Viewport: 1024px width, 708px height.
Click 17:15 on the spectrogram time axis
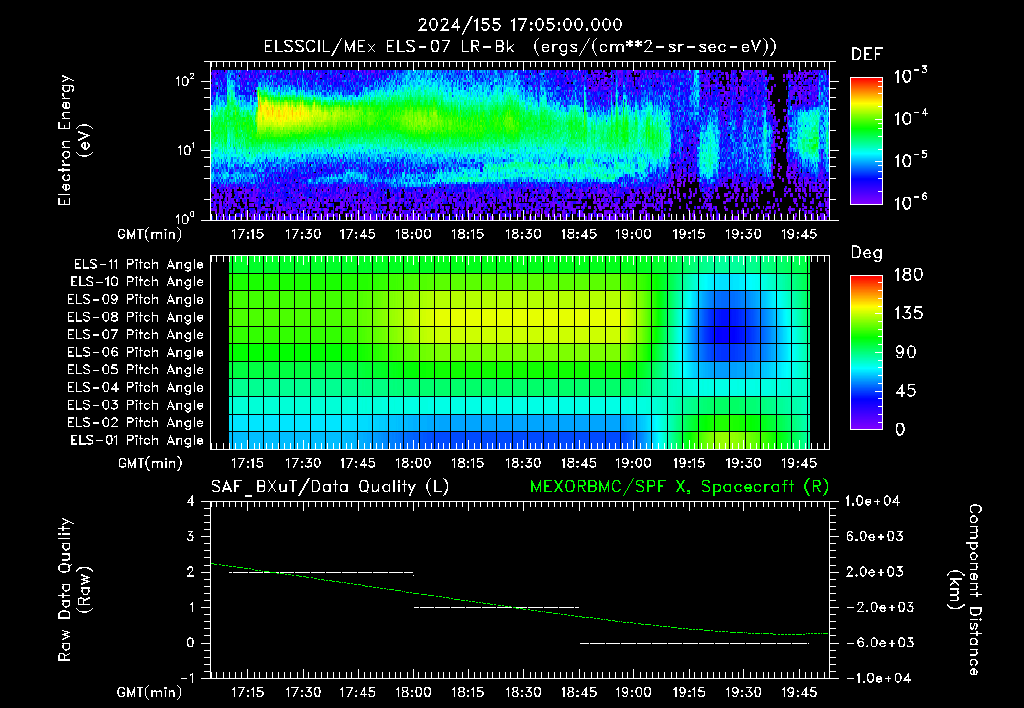(248, 234)
